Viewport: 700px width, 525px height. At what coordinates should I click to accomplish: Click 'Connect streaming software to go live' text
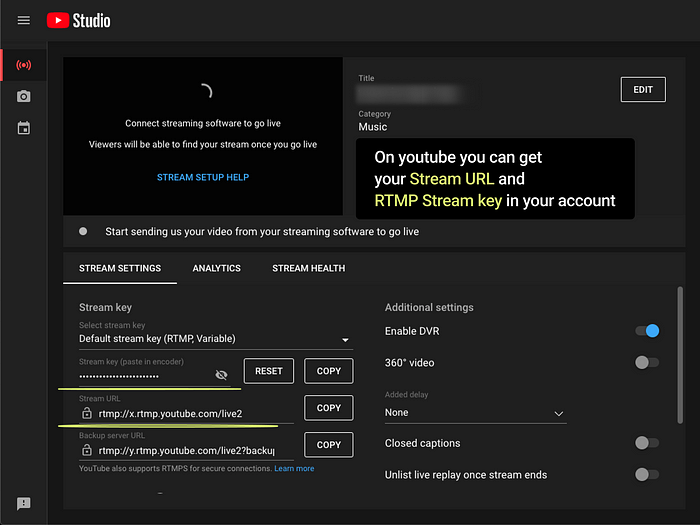[x=203, y=123]
